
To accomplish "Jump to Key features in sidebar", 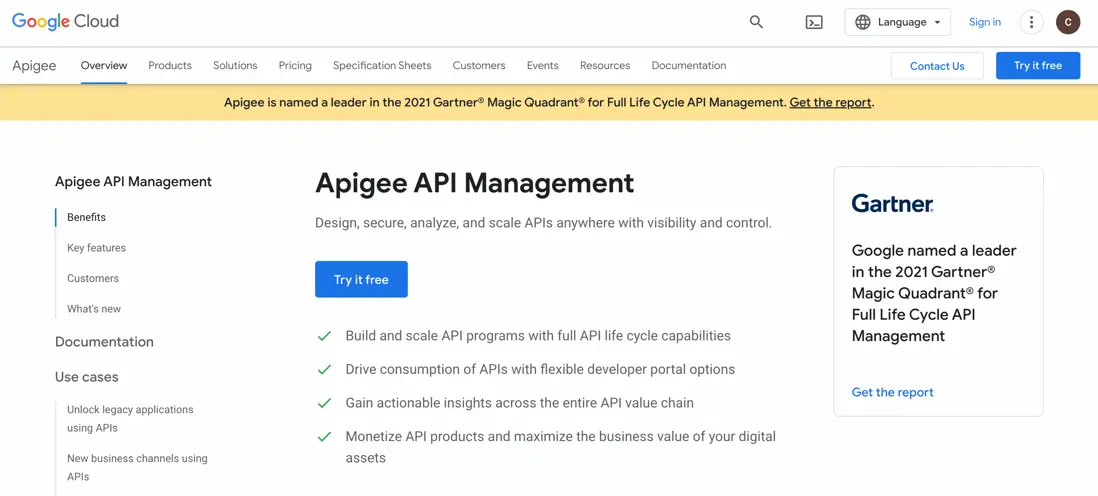I will (x=97, y=248).
